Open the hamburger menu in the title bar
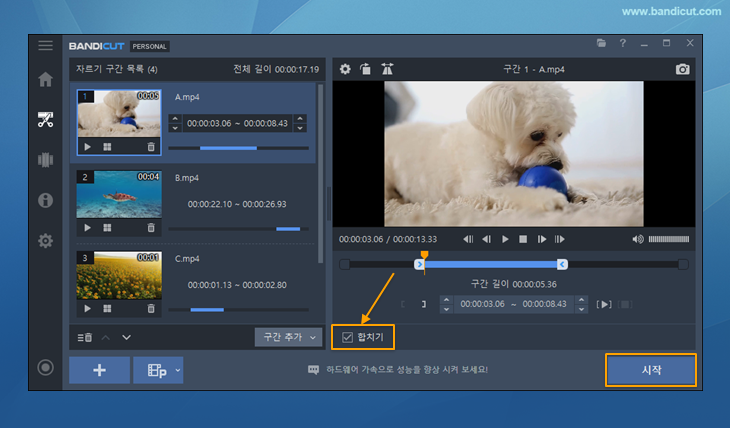This screenshot has height=428, width=730. coord(45,46)
